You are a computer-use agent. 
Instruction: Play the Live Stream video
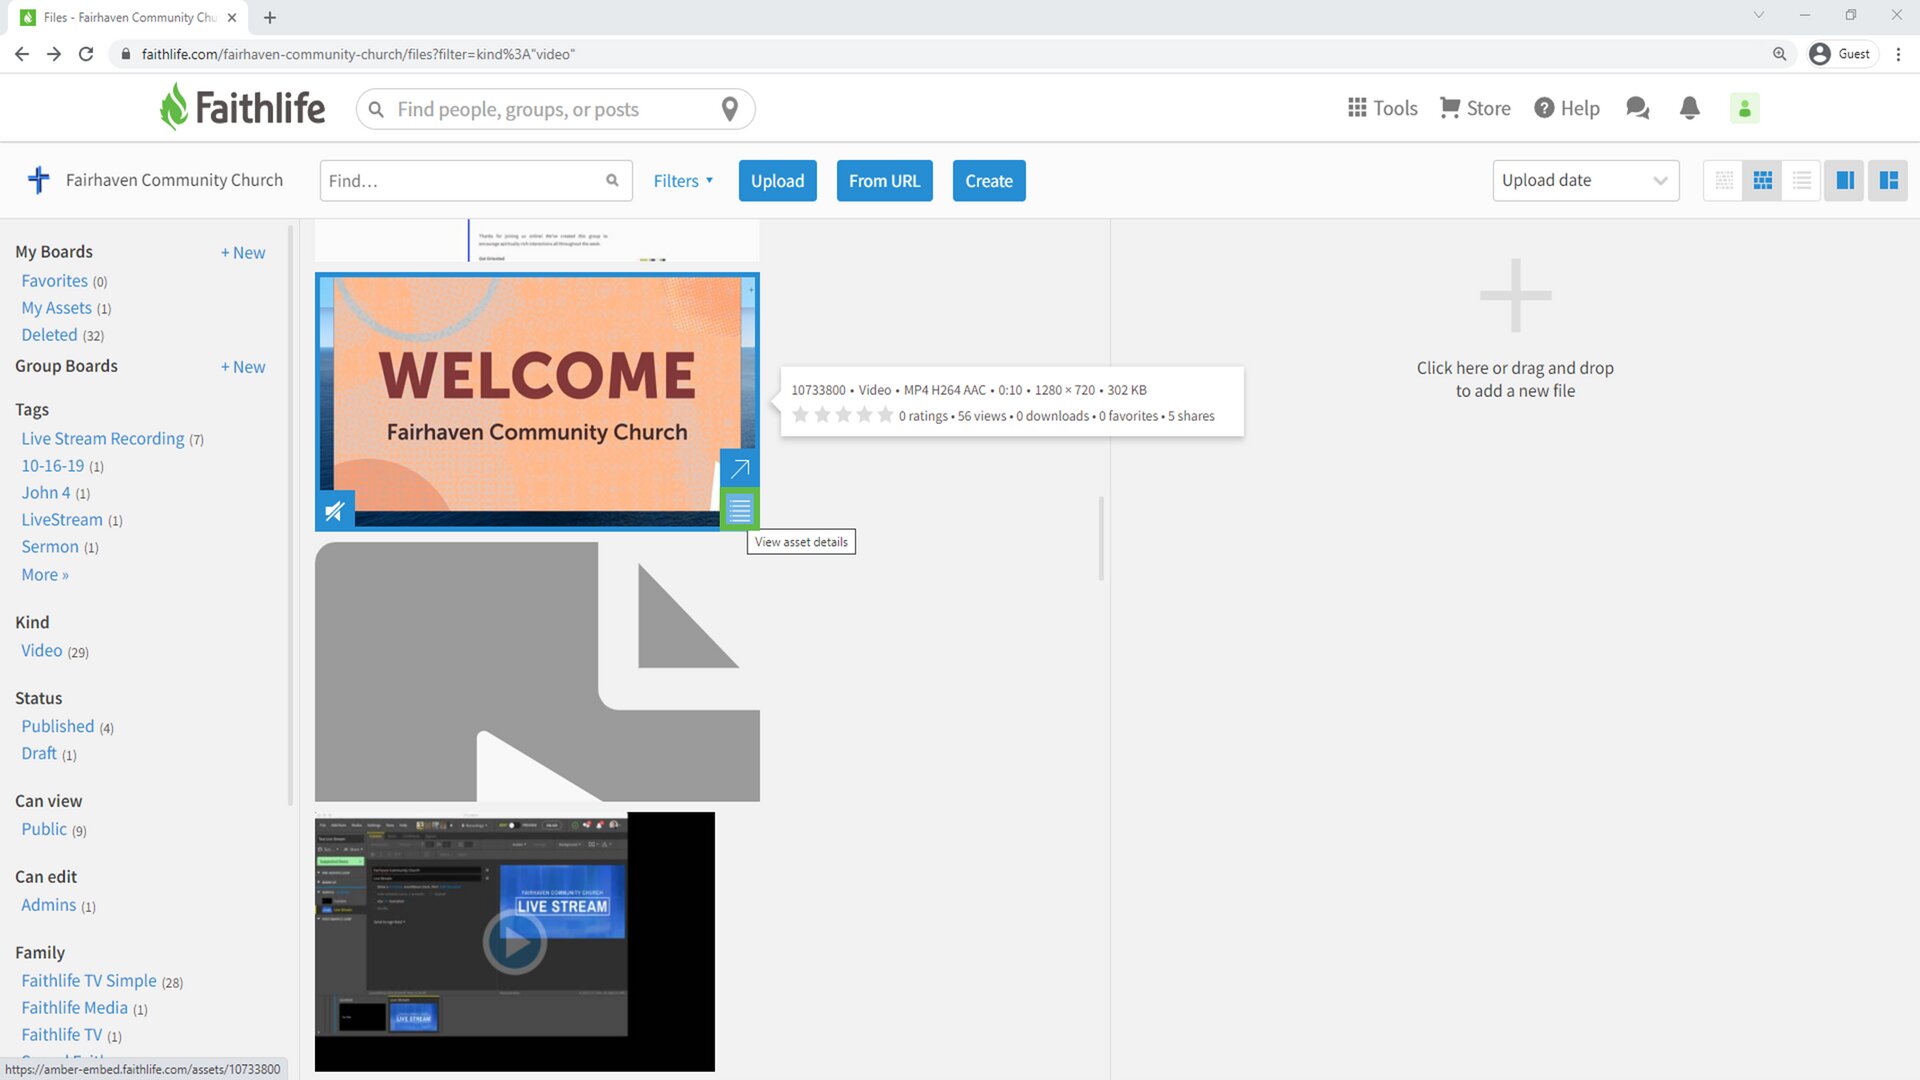[515, 941]
